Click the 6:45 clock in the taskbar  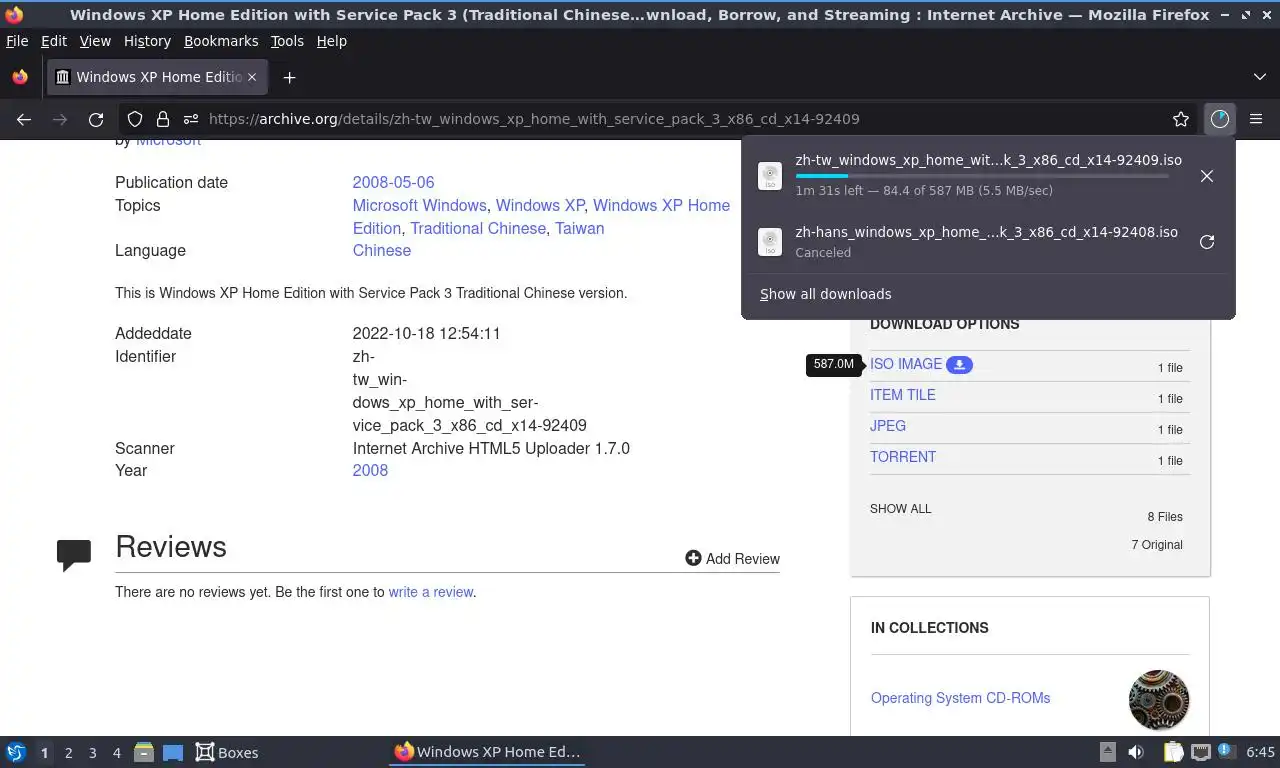pyautogui.click(x=1260, y=752)
